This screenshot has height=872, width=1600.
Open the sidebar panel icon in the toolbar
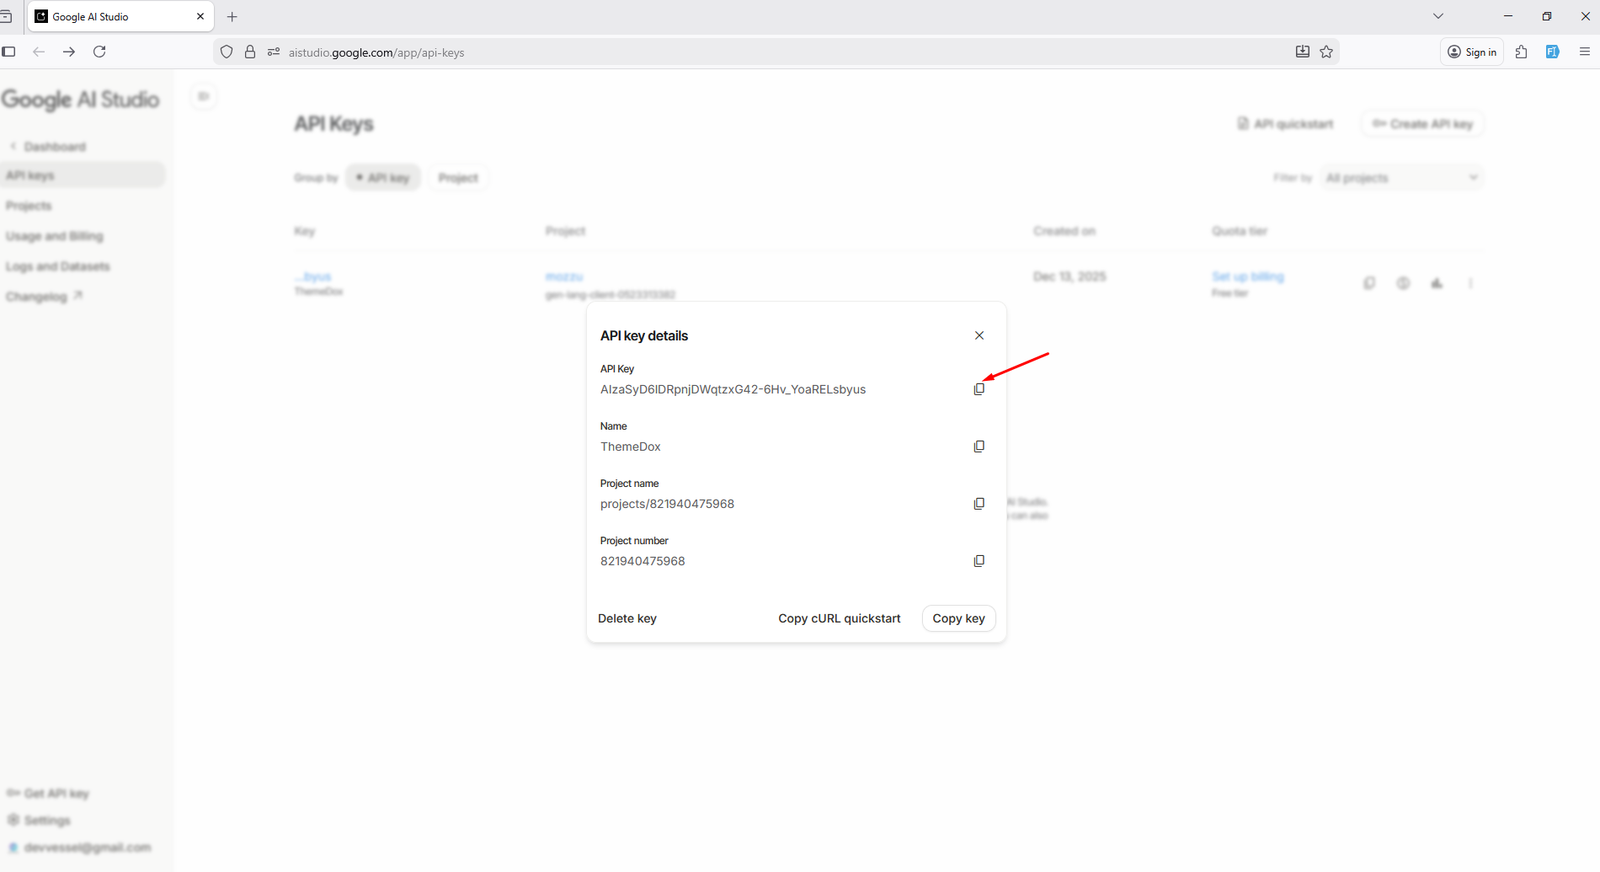(x=9, y=52)
